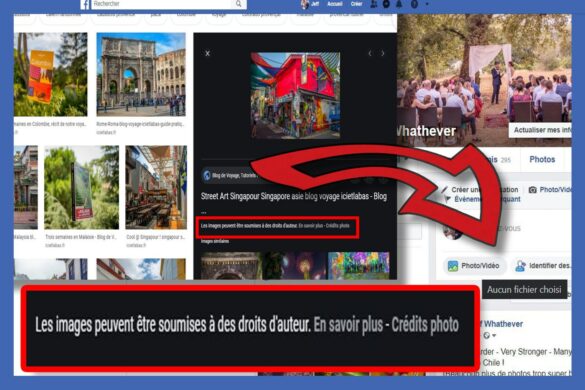Image resolution: width=585 pixels, height=390 pixels.
Task: Open the colorful third similar image thumbnail
Action: (x=359, y=265)
